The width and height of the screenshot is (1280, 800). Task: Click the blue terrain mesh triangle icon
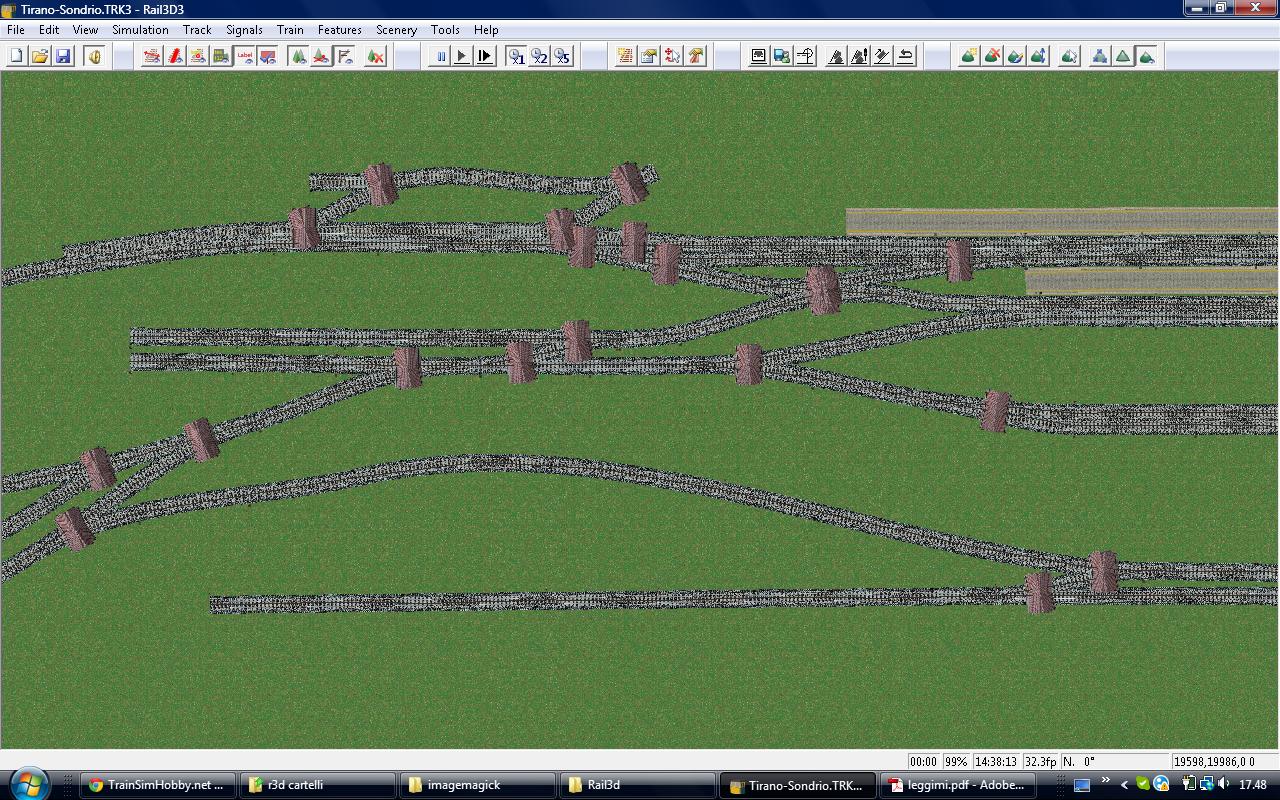click(x=1100, y=56)
